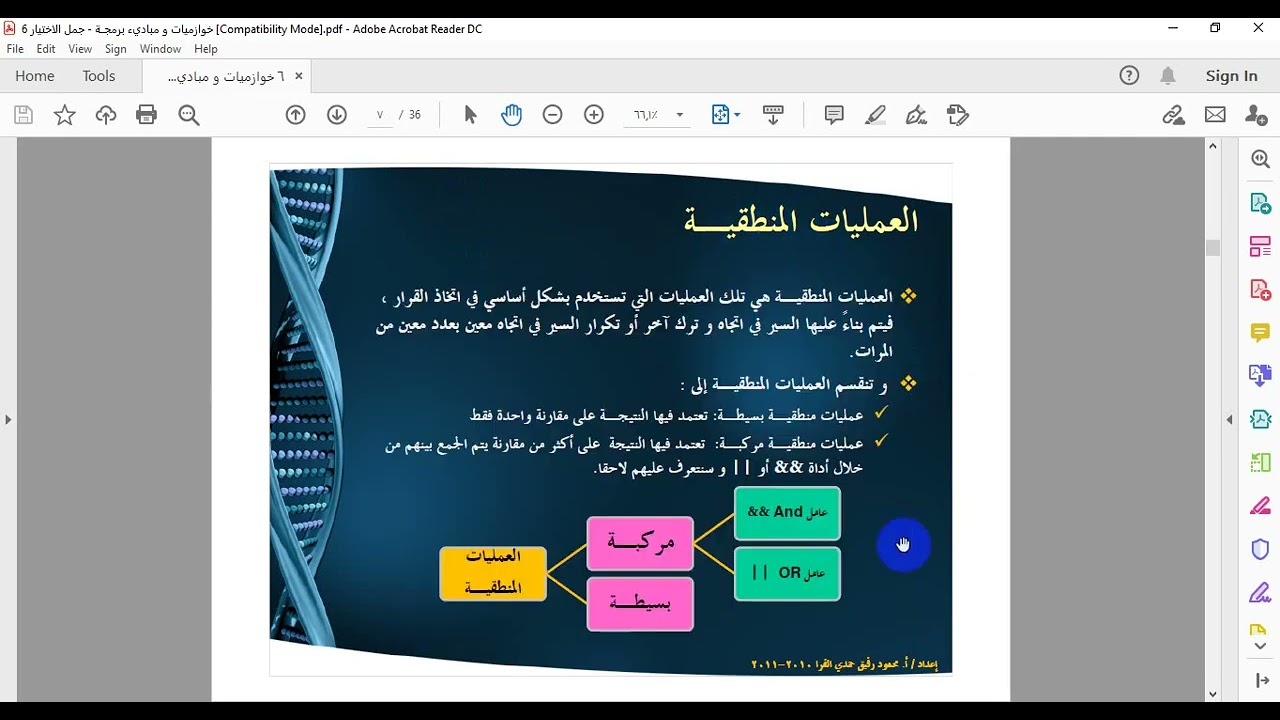1280x720 pixels.
Task: Activate the hand pan tool
Action: point(512,115)
